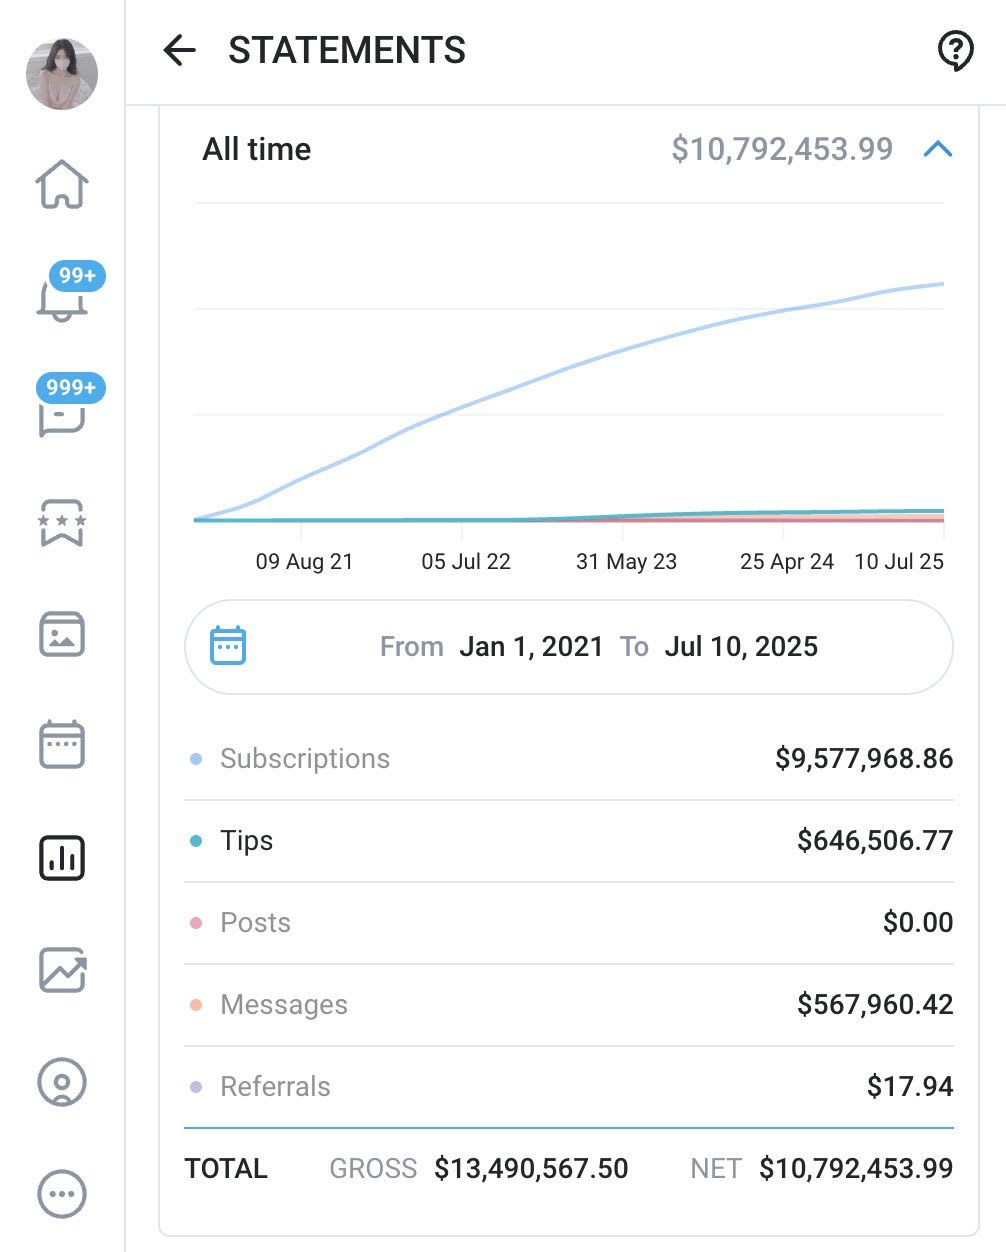Viewport: 1006px width, 1252px height.
Task: Toggle the Subscriptions series dot
Action: 196,758
